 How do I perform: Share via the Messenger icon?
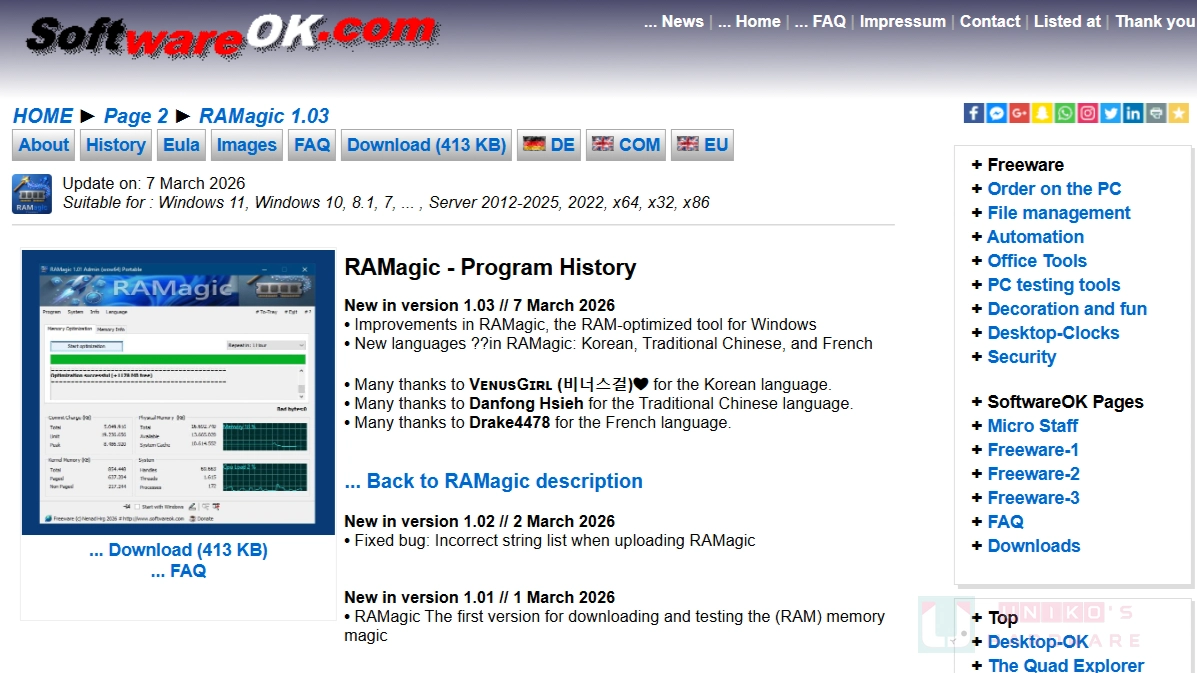click(x=996, y=114)
